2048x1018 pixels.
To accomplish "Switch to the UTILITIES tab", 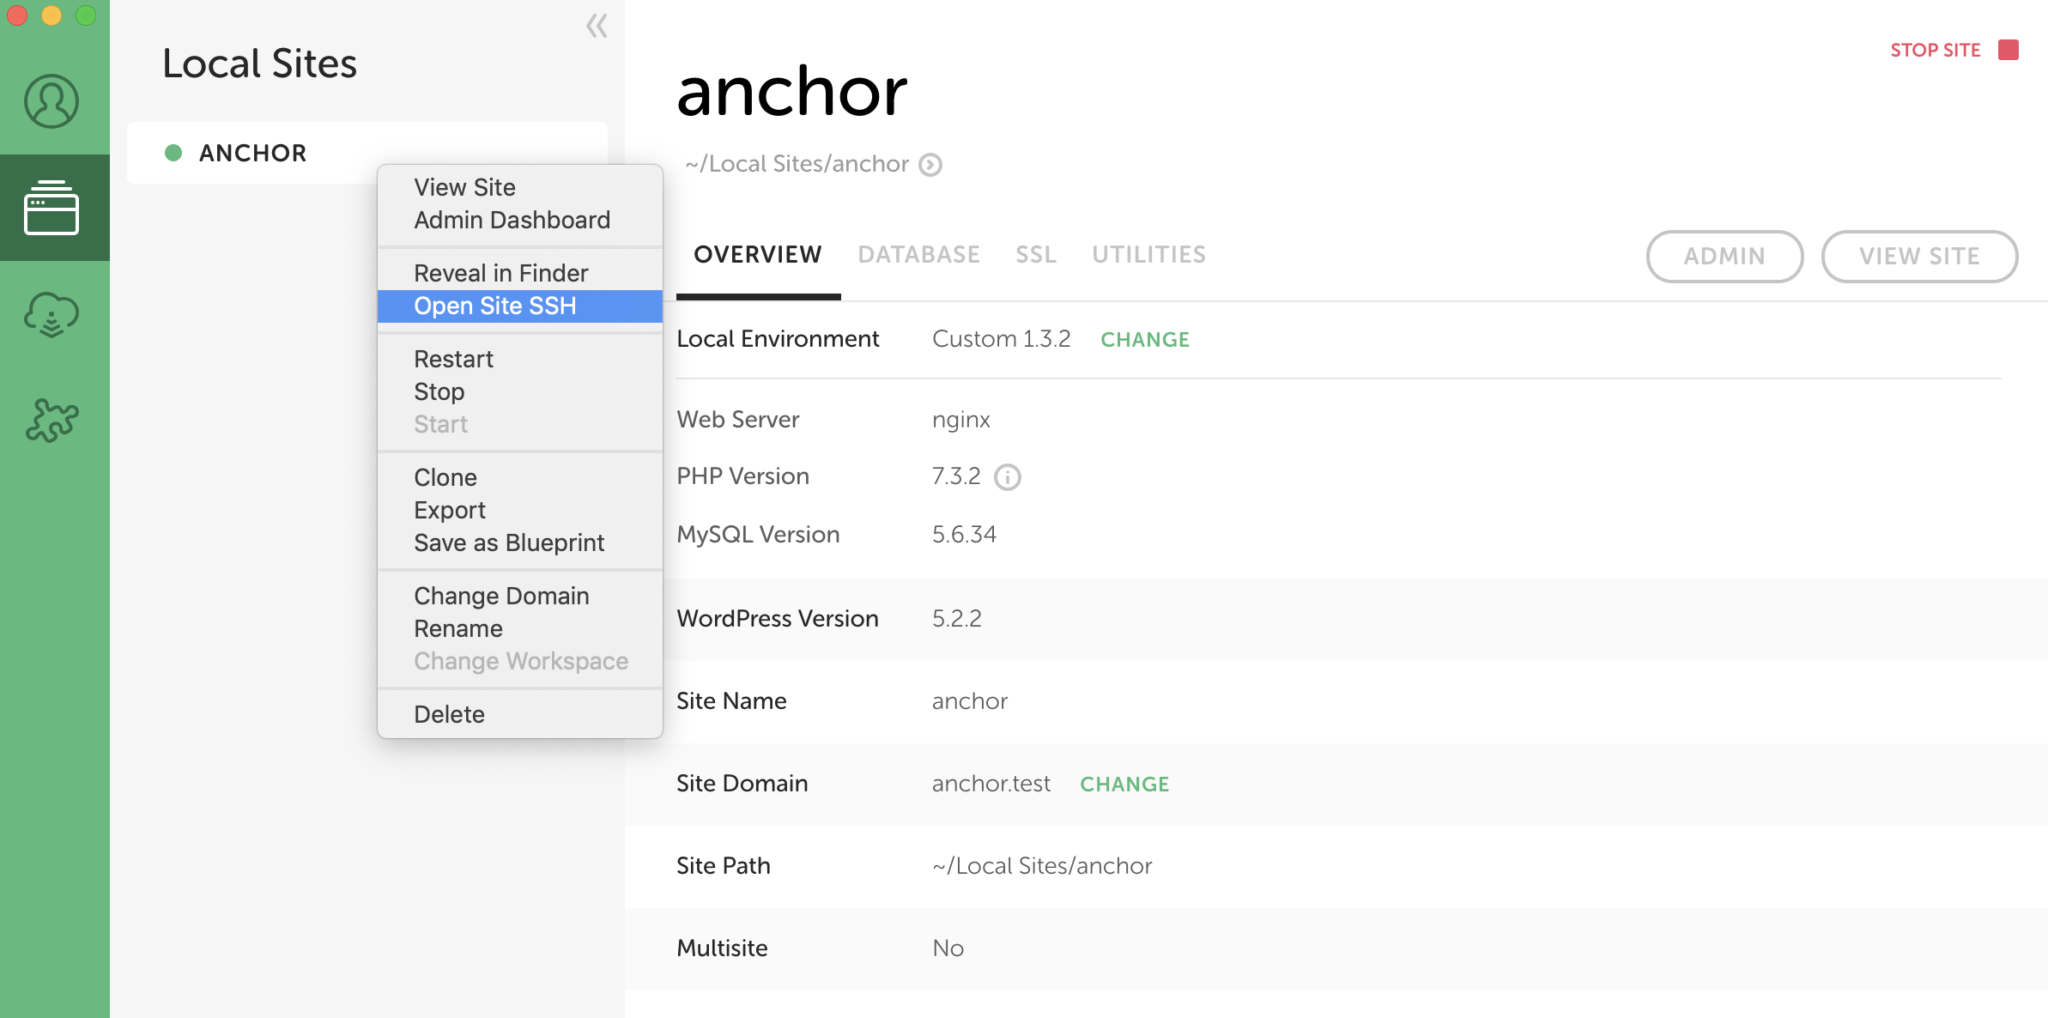I will (x=1149, y=255).
